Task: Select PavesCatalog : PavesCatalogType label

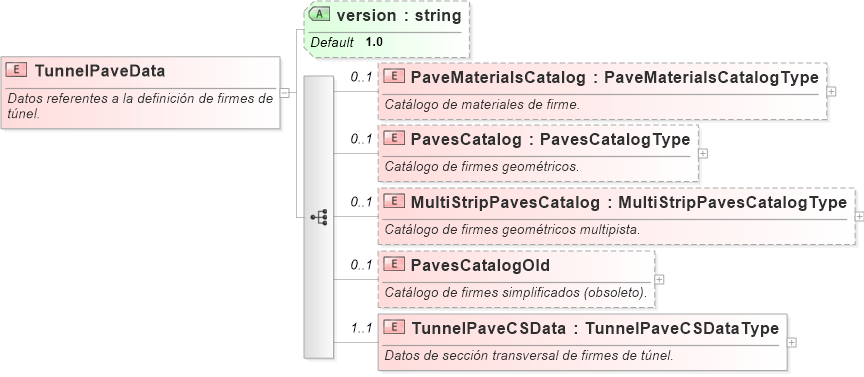Action: point(550,140)
